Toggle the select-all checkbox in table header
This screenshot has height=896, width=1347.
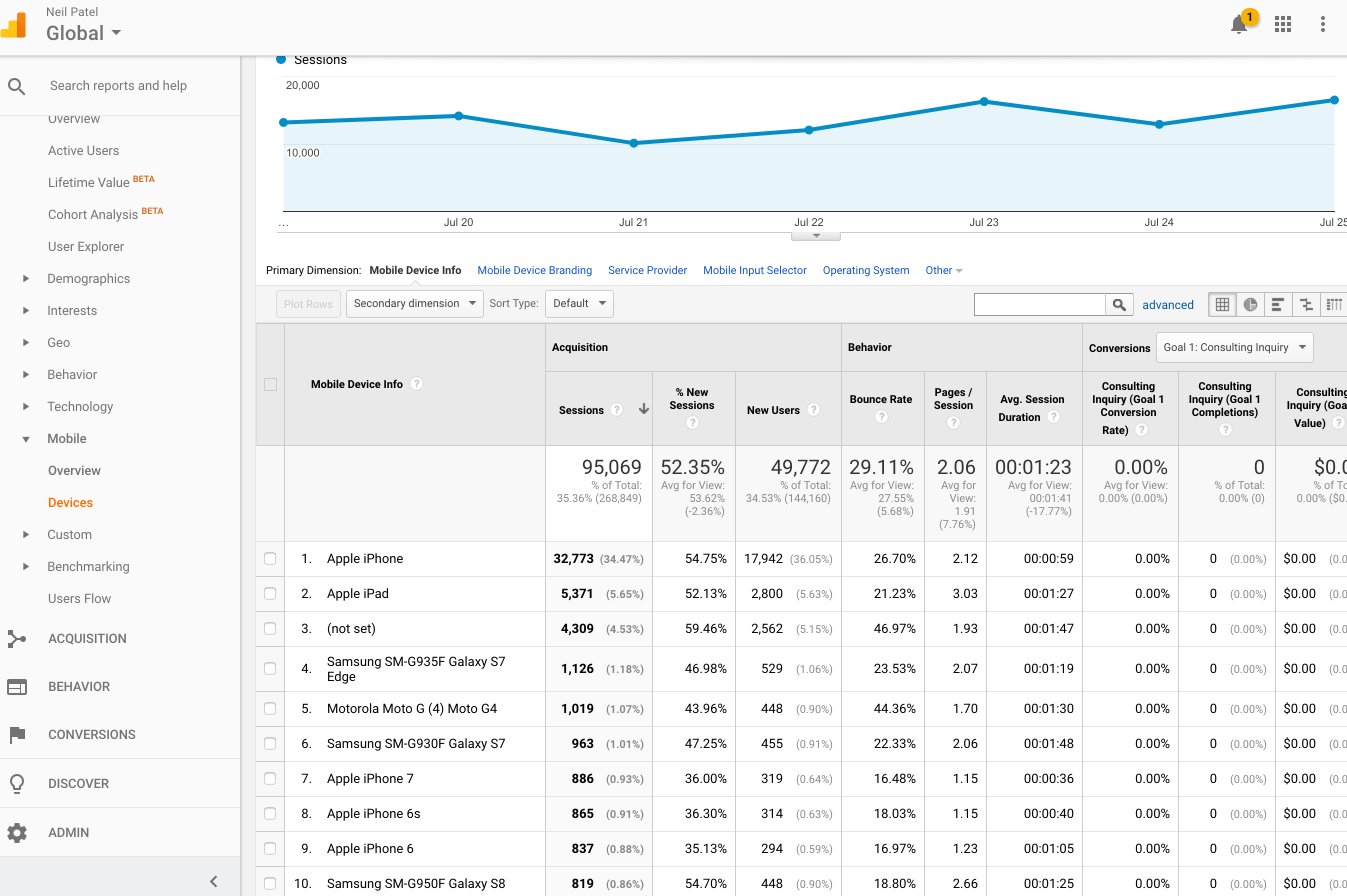pos(270,384)
